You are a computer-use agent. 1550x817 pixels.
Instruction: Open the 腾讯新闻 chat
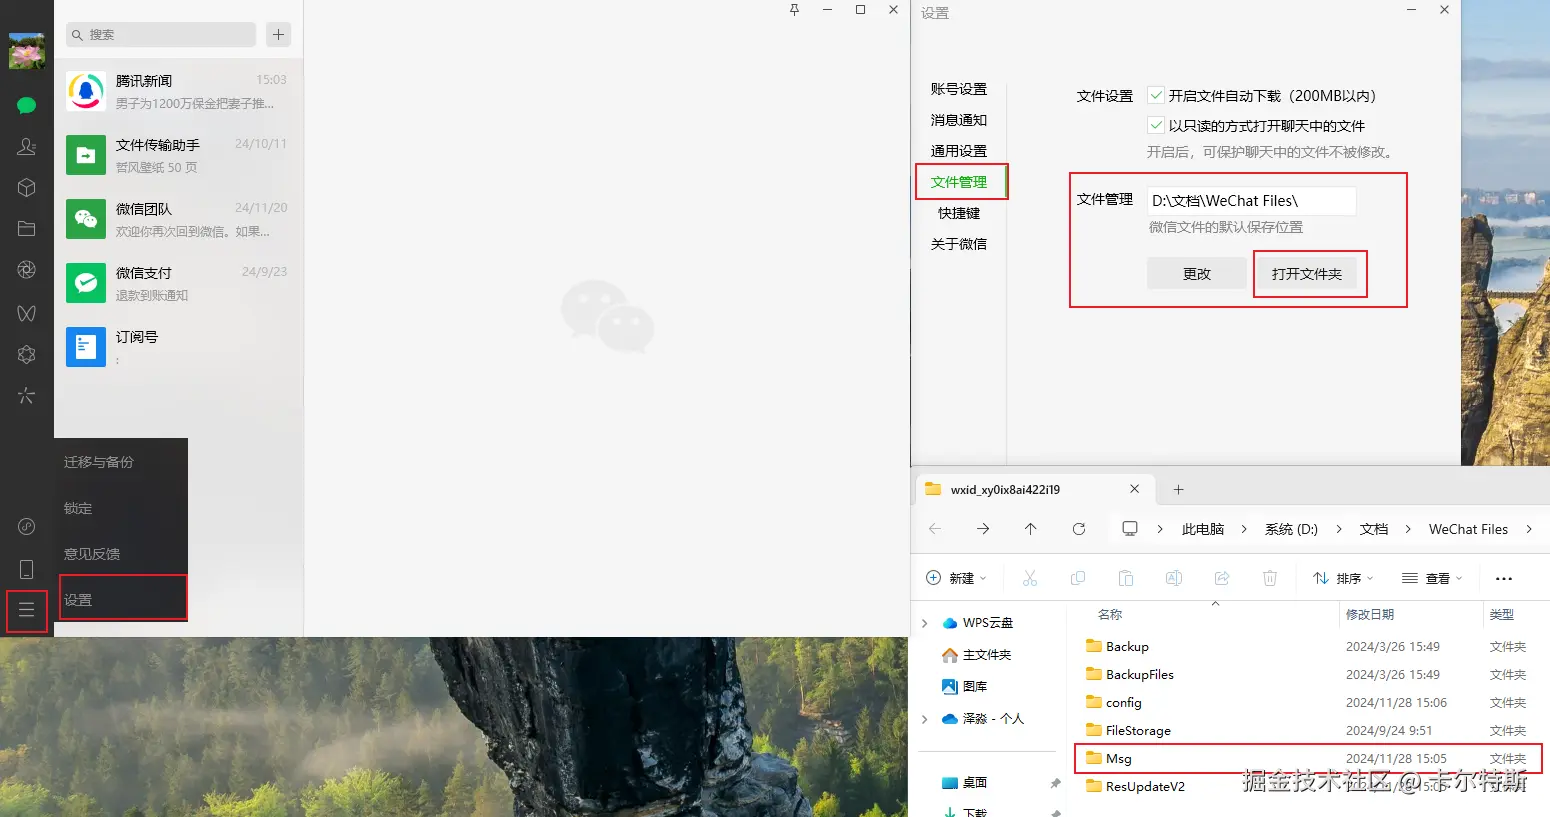click(178, 91)
